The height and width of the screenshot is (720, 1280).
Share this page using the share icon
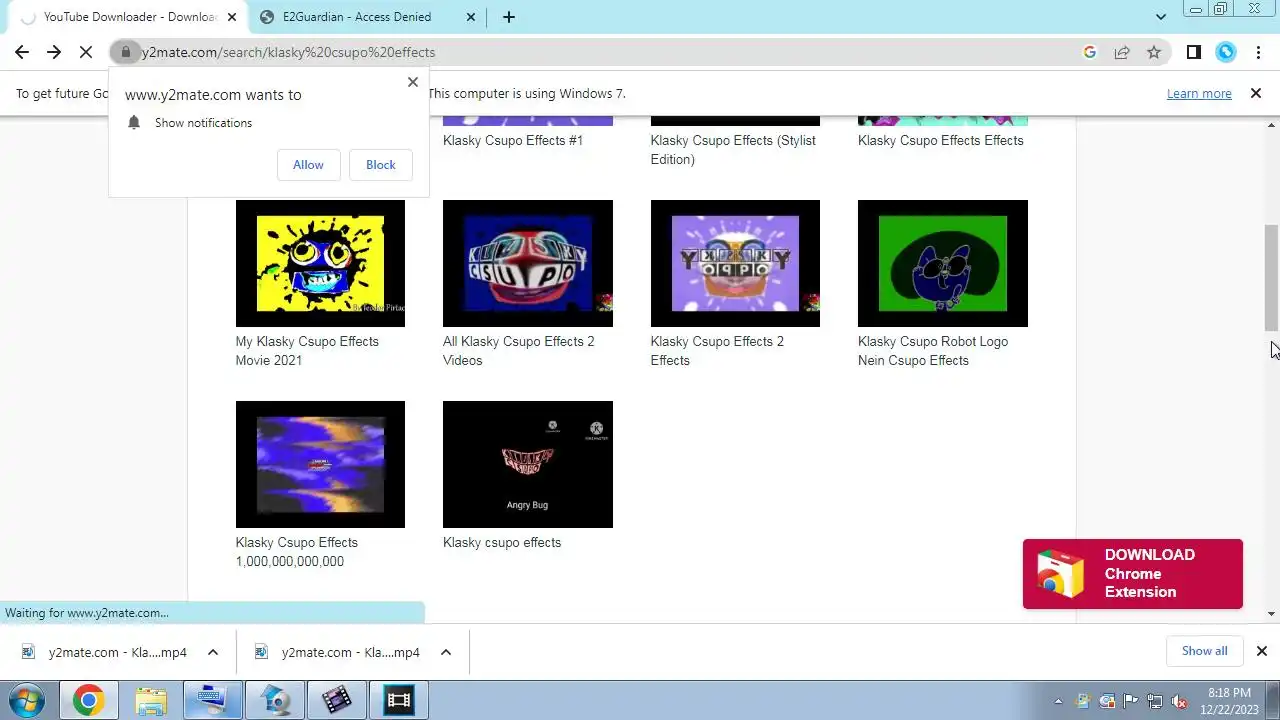coord(1122,52)
